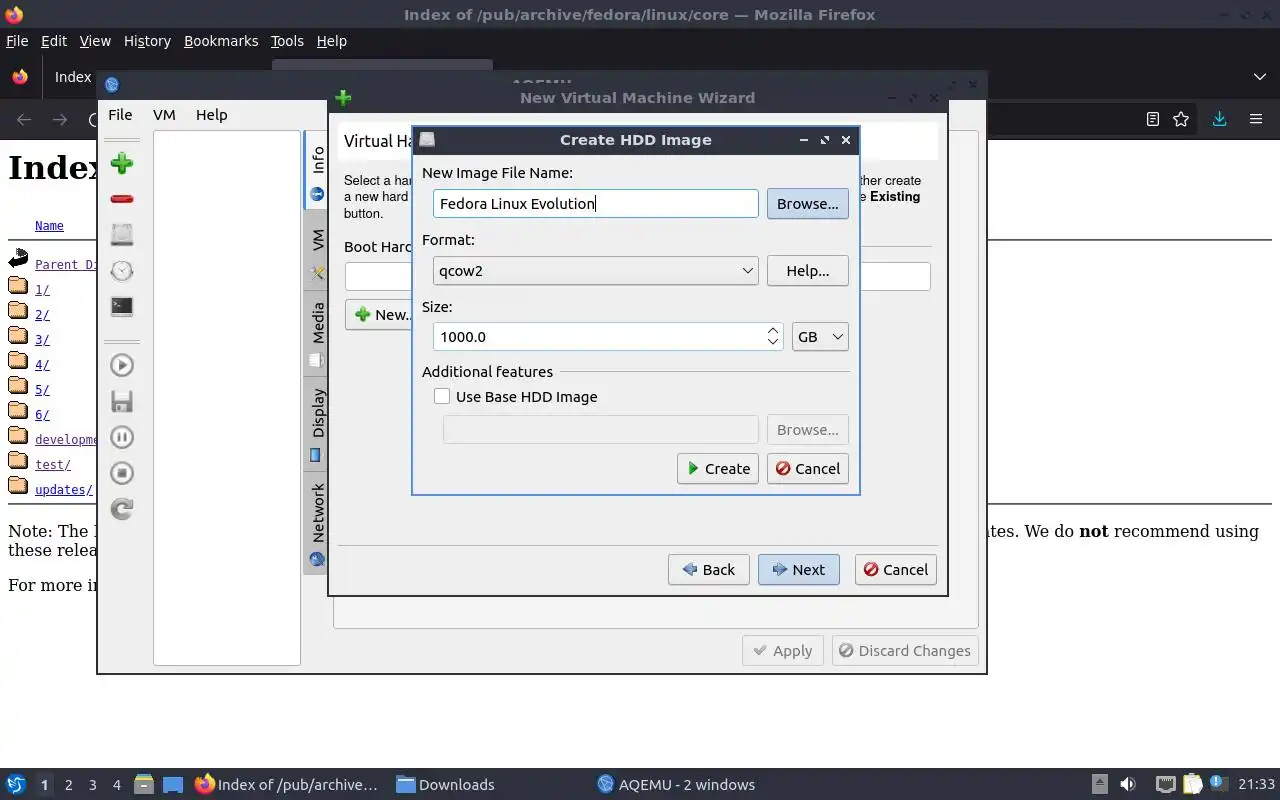This screenshot has height=800, width=1280.
Task: Click the Help button beside Format
Action: 808,271
